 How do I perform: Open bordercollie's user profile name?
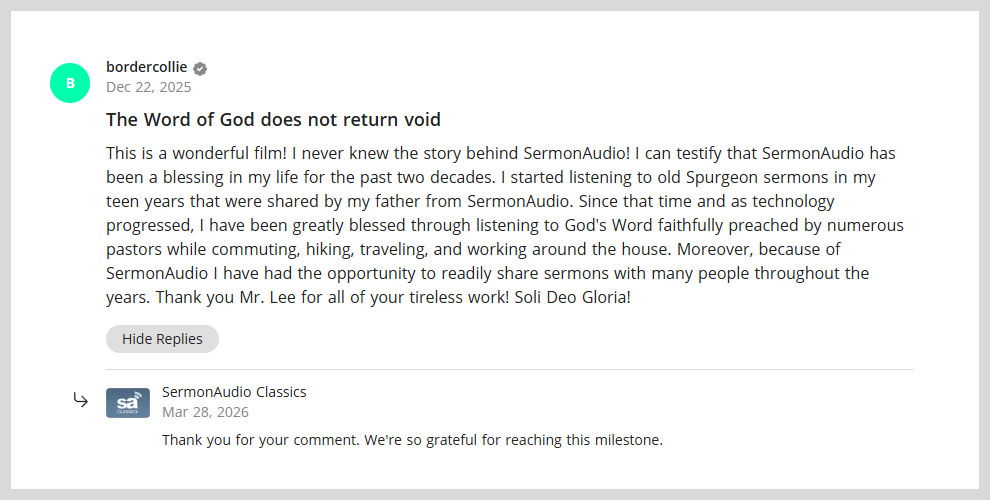(146, 67)
